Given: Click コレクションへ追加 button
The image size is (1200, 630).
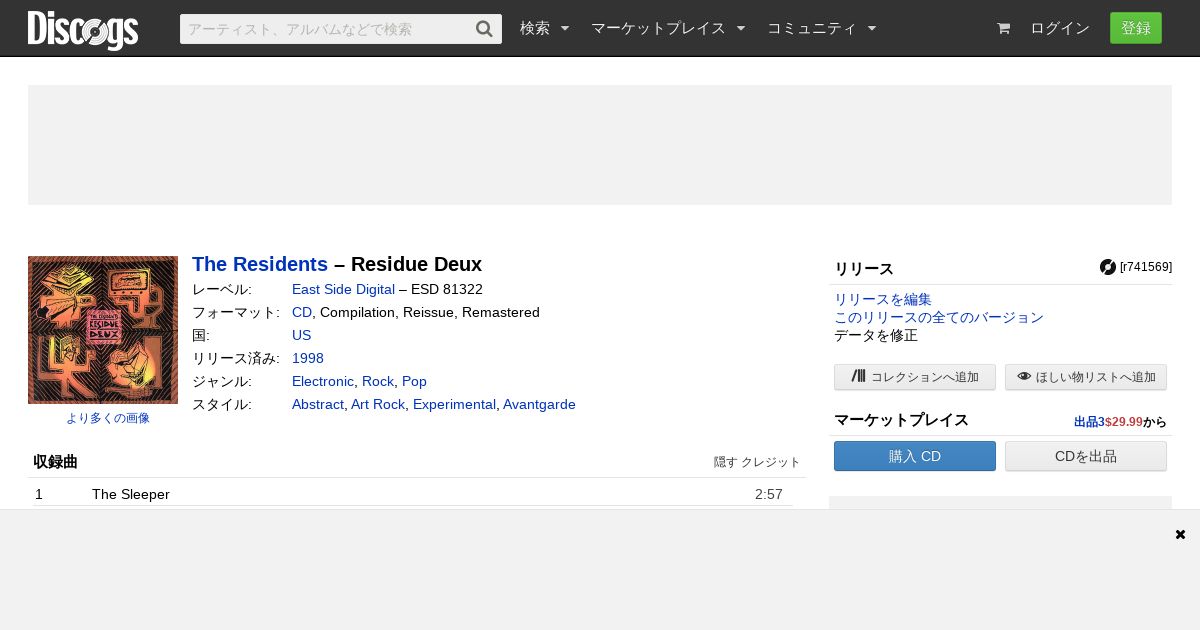Looking at the screenshot, I should click(x=915, y=377).
